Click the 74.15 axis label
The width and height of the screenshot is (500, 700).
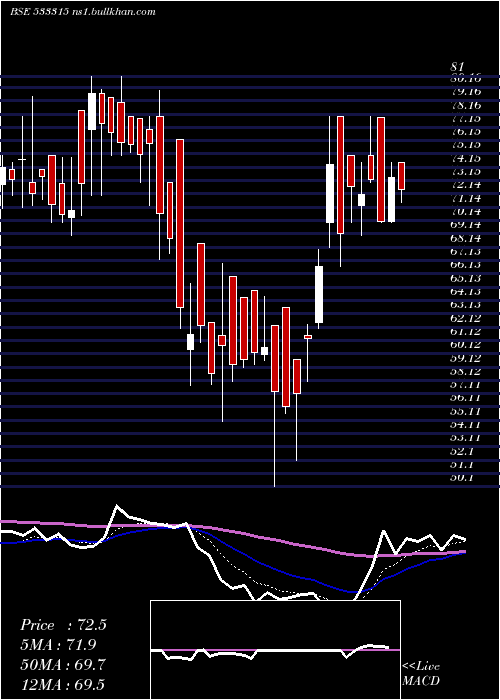[465, 158]
